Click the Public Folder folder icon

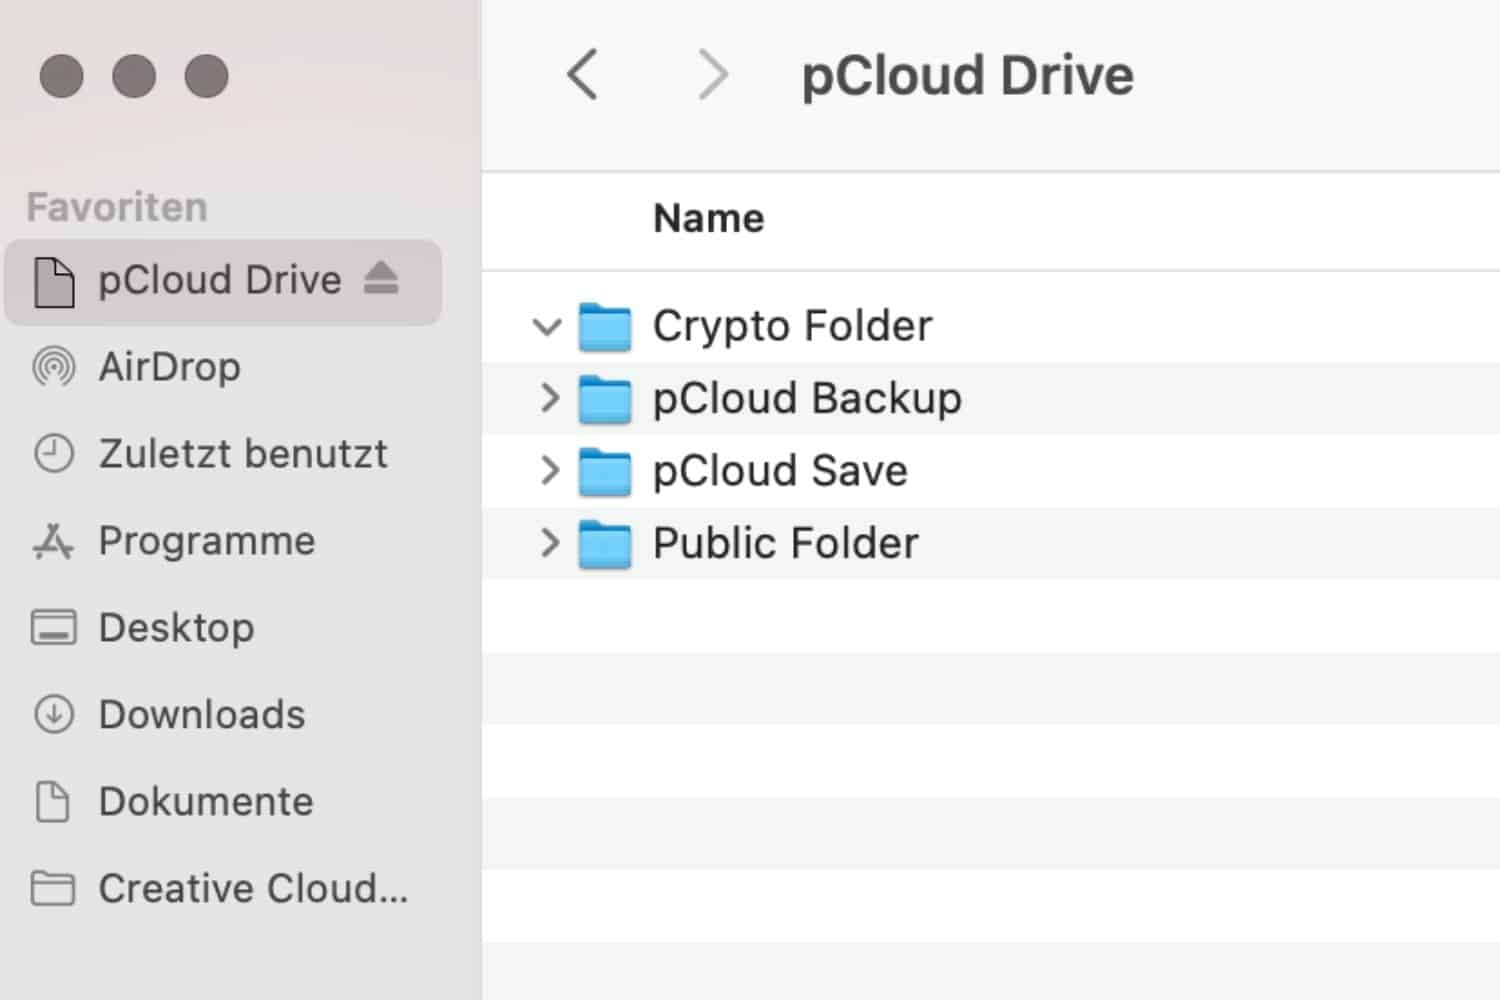tap(605, 544)
